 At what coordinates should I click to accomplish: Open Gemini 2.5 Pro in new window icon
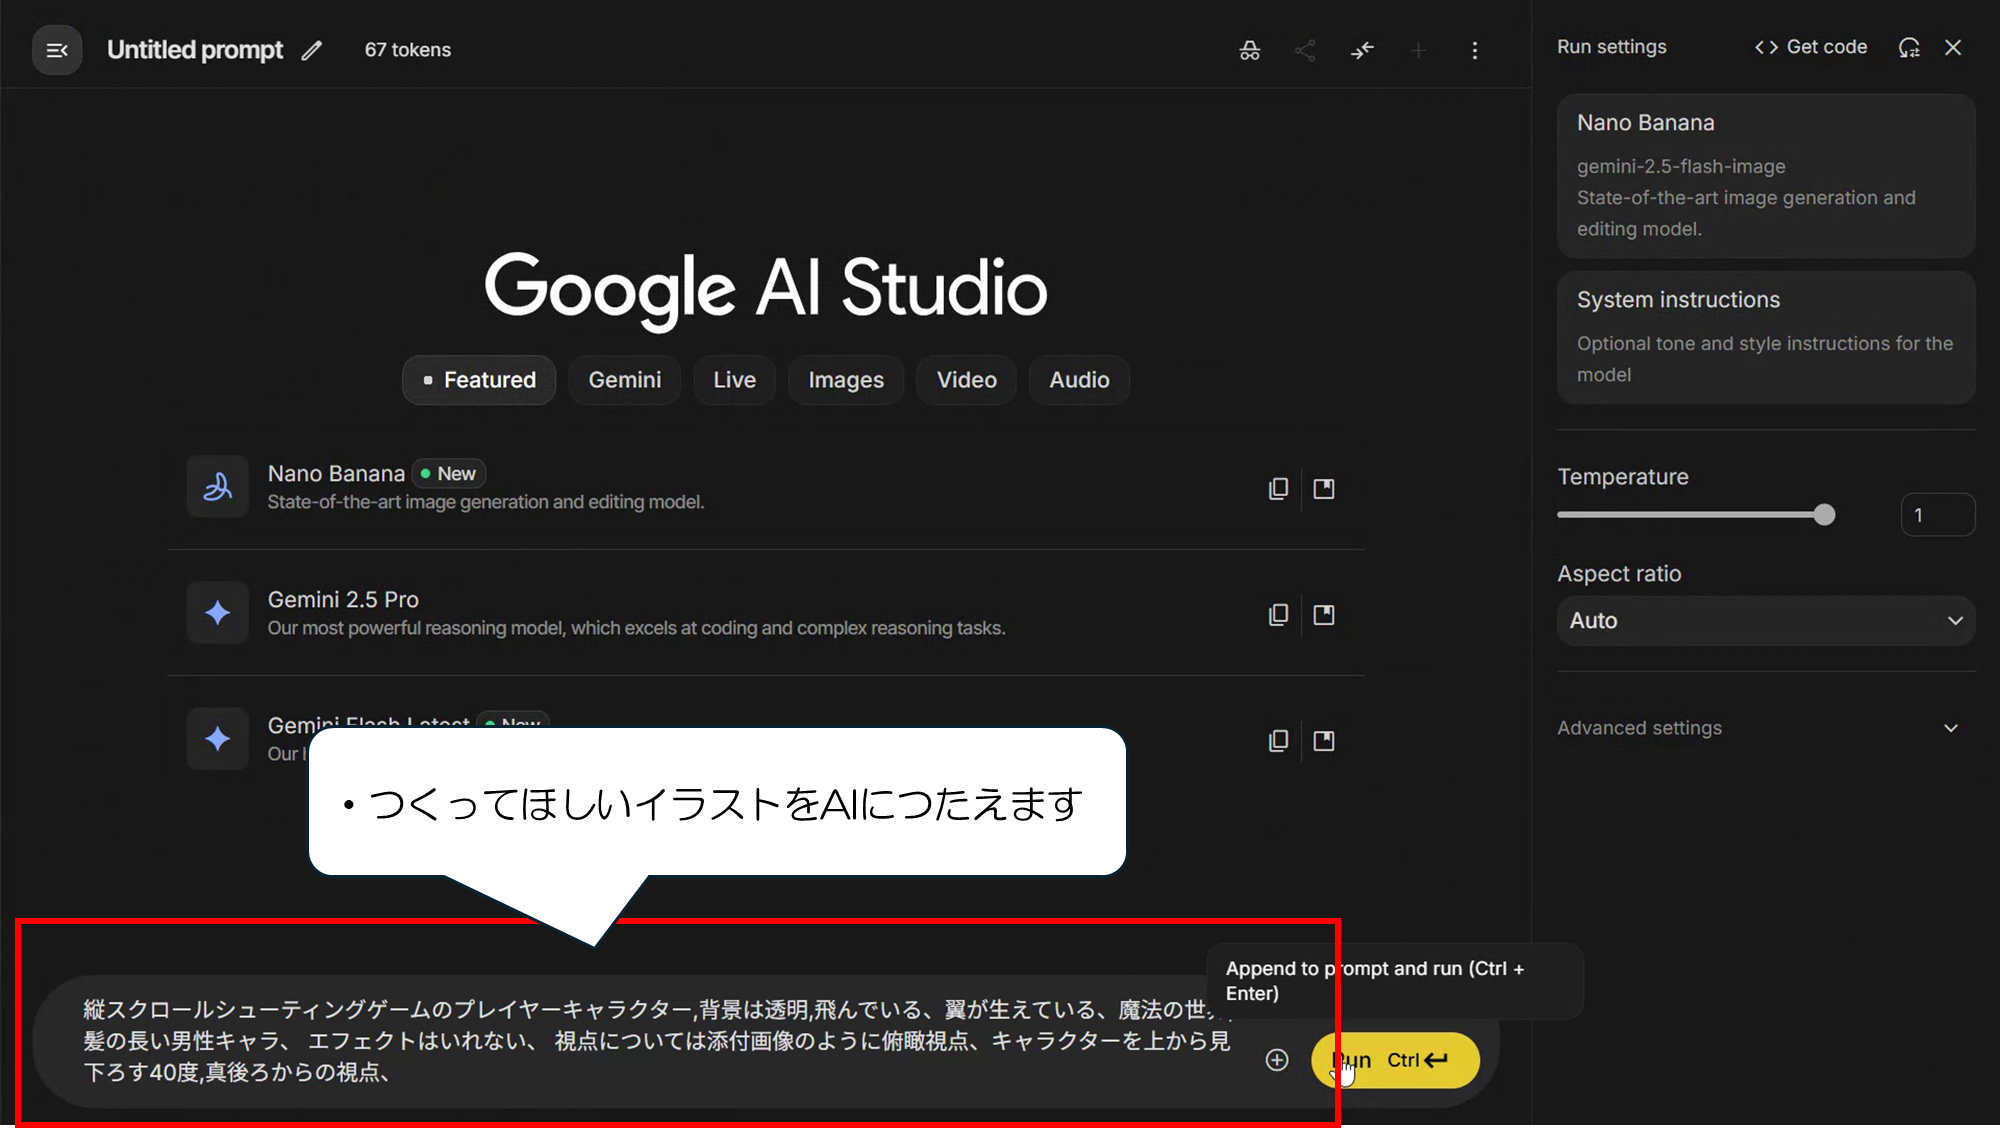pyautogui.click(x=1324, y=615)
